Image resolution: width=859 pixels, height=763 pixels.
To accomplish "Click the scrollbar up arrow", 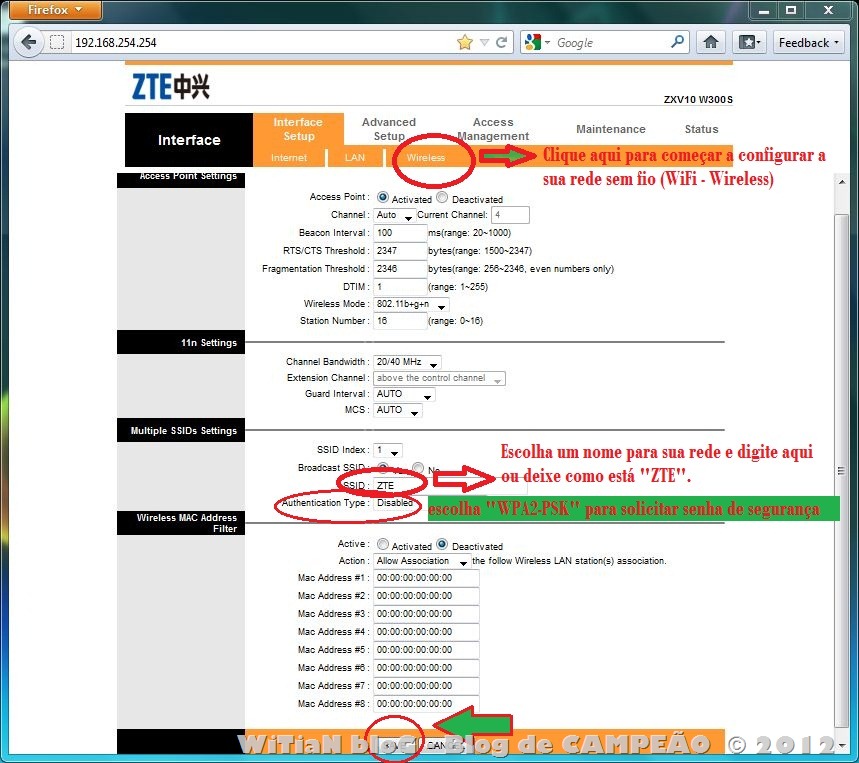I will click(842, 181).
